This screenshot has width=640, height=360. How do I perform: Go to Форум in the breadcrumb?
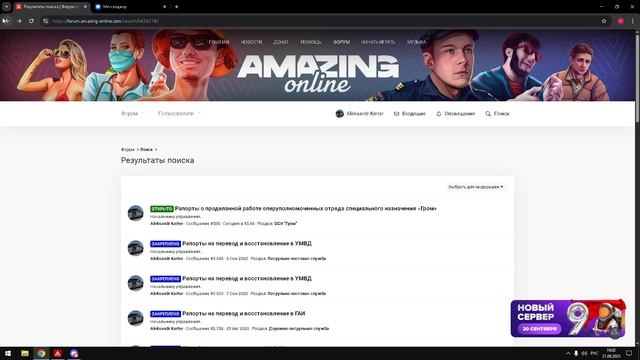[127, 149]
